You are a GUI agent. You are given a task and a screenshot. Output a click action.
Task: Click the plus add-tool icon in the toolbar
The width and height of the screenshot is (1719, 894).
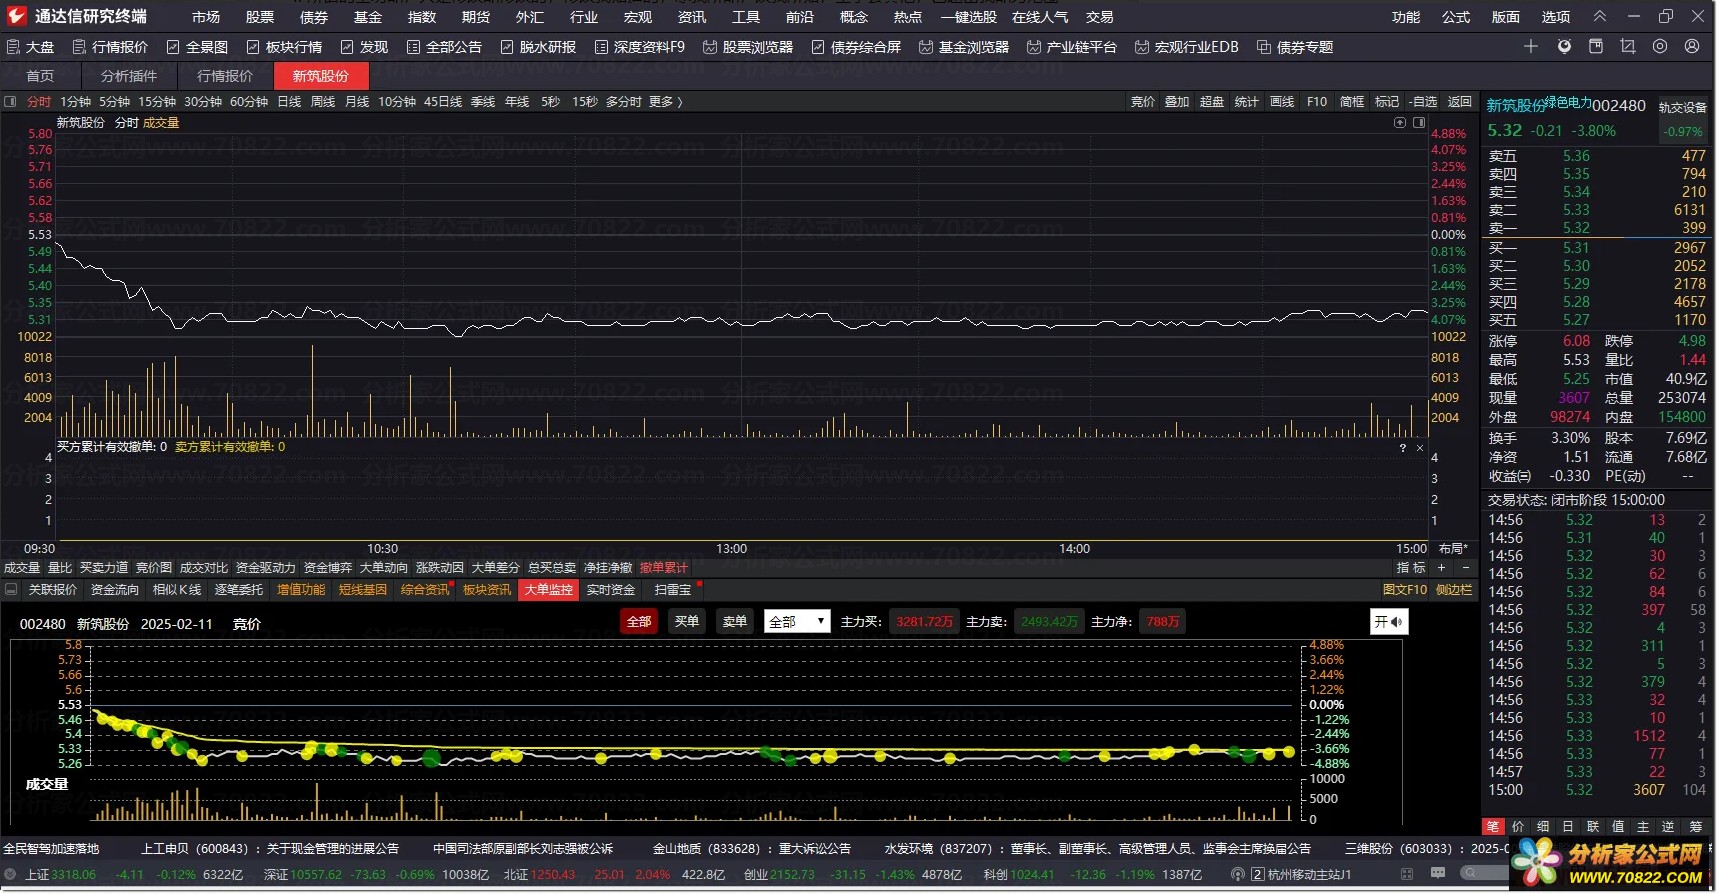pos(1531,46)
